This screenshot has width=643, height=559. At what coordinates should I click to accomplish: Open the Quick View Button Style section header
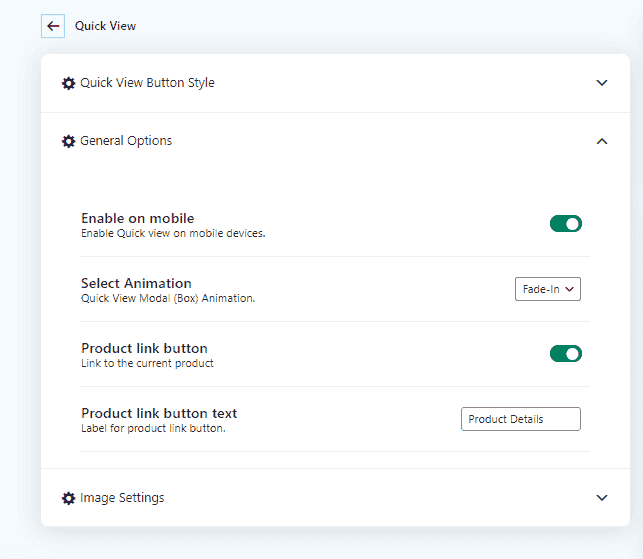(147, 83)
